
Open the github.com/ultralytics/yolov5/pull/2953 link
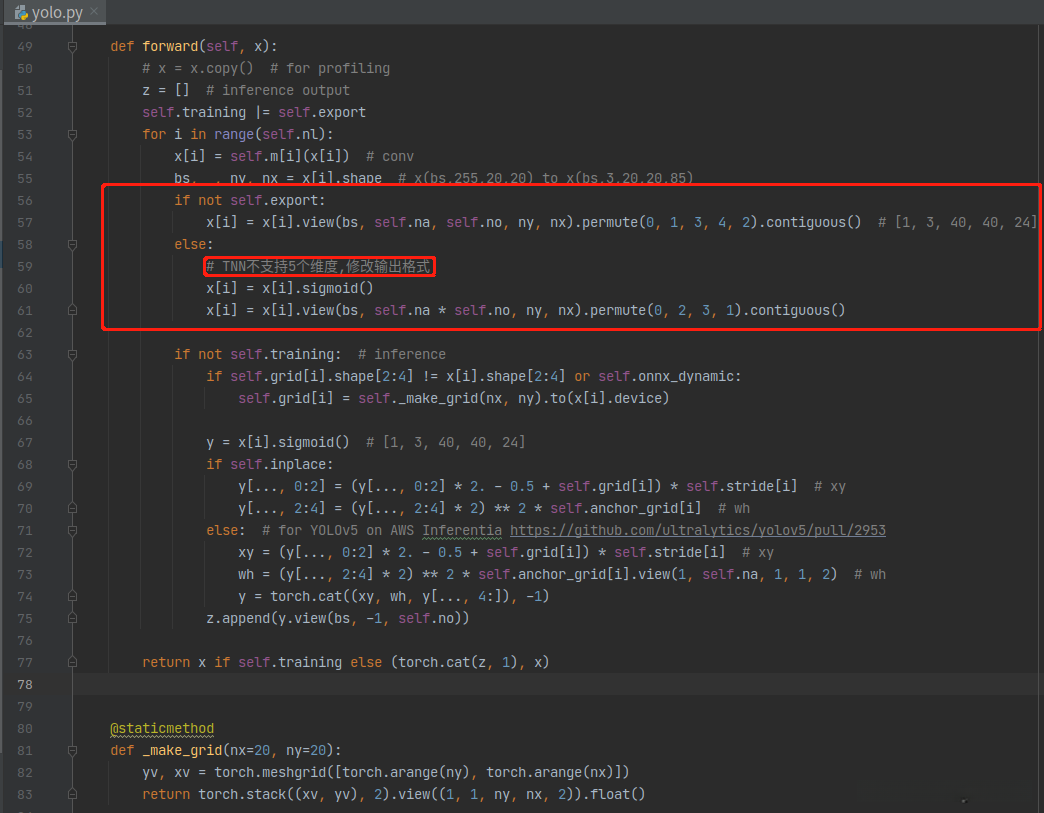(698, 530)
